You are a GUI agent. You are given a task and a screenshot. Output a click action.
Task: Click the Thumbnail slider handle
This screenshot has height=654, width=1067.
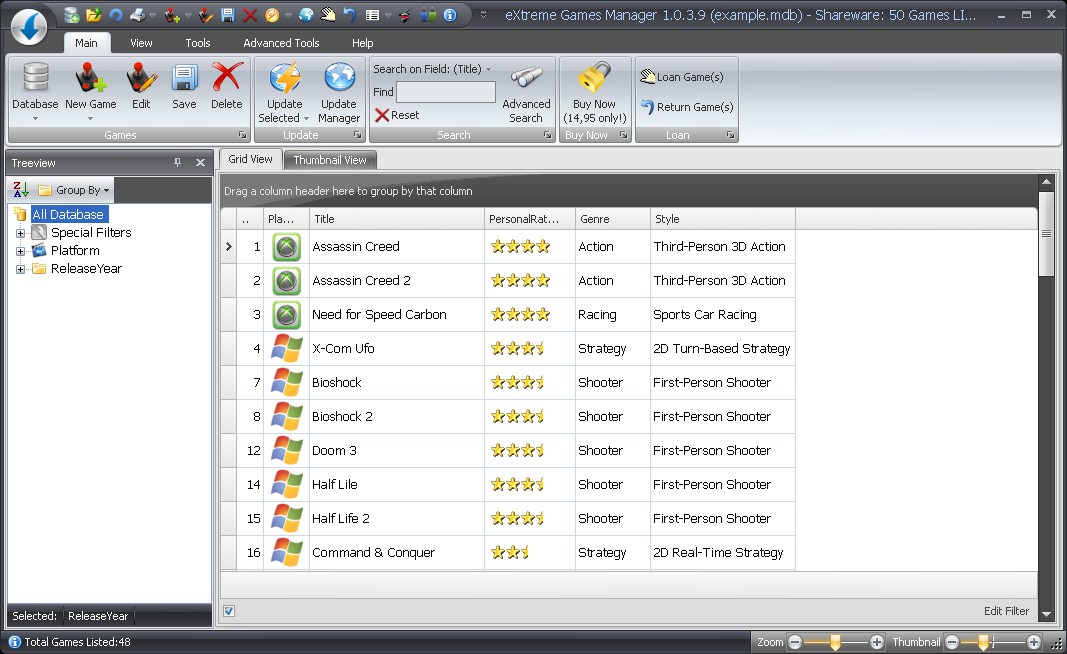point(983,642)
